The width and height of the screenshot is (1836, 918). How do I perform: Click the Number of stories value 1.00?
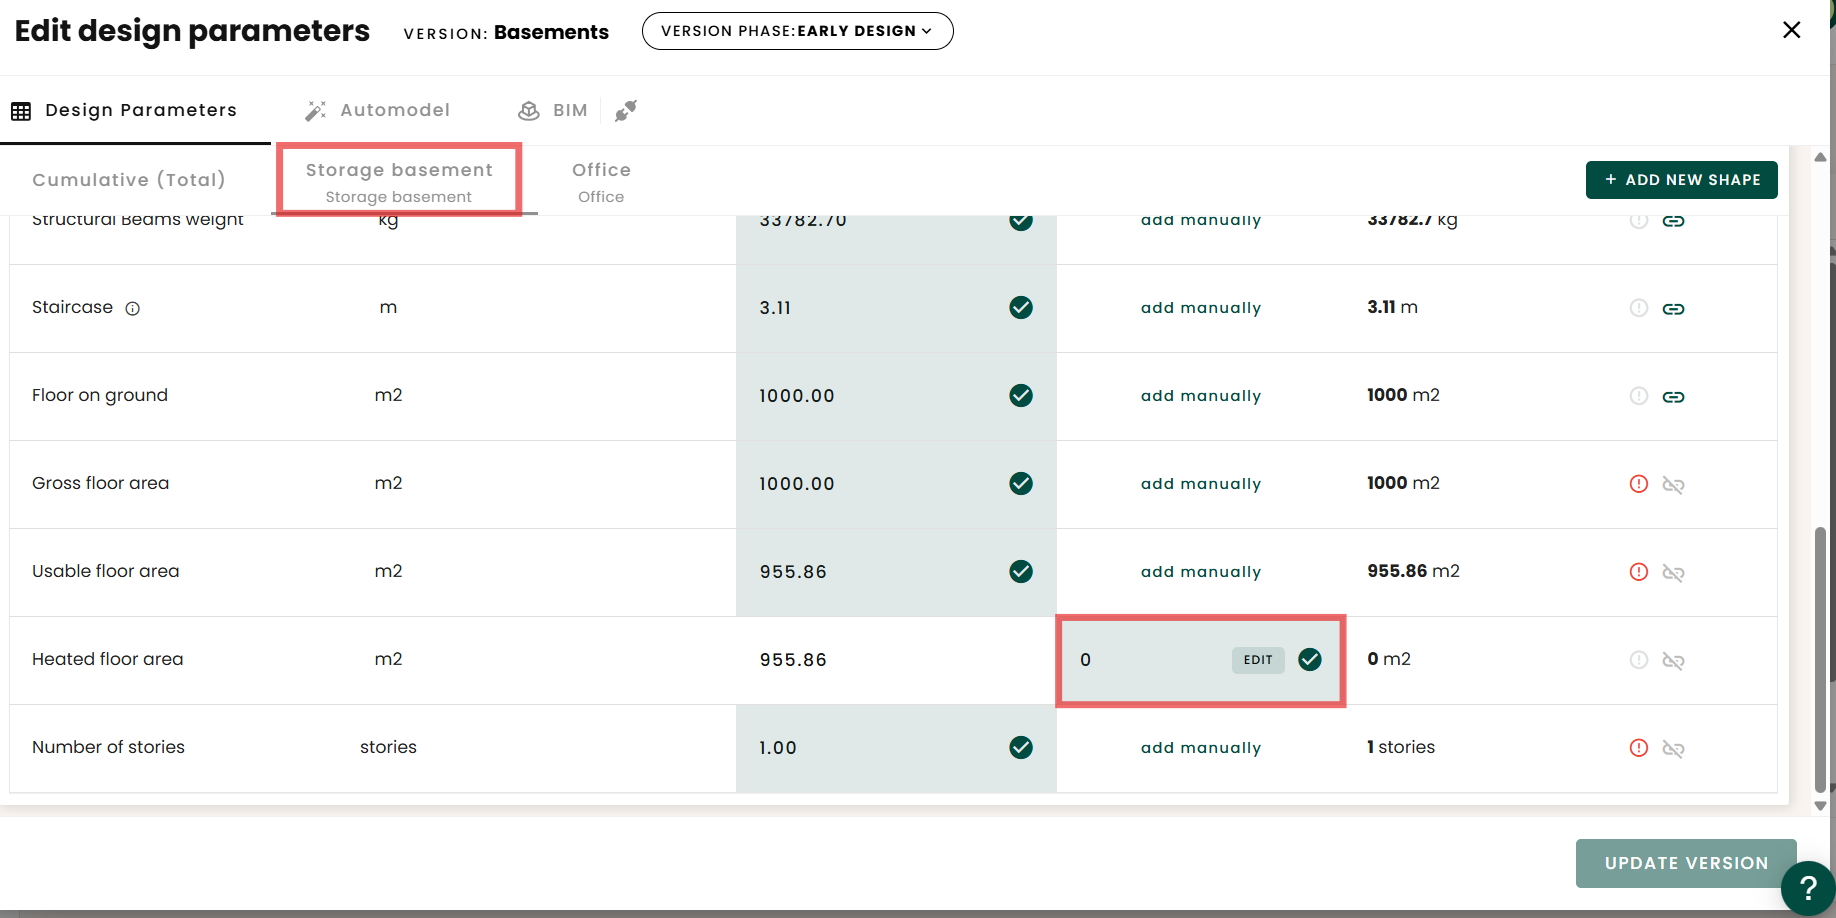pos(778,748)
